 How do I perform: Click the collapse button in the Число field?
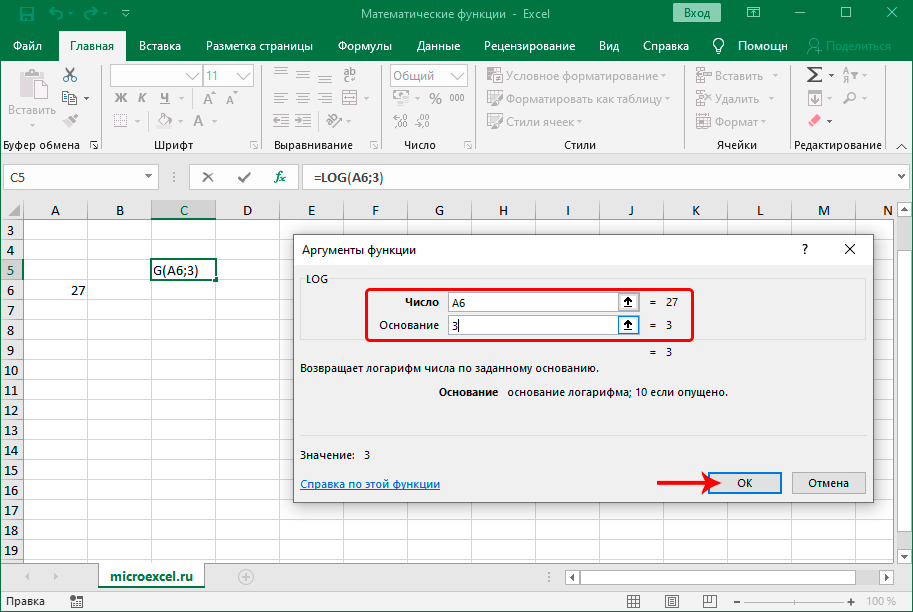coord(629,302)
